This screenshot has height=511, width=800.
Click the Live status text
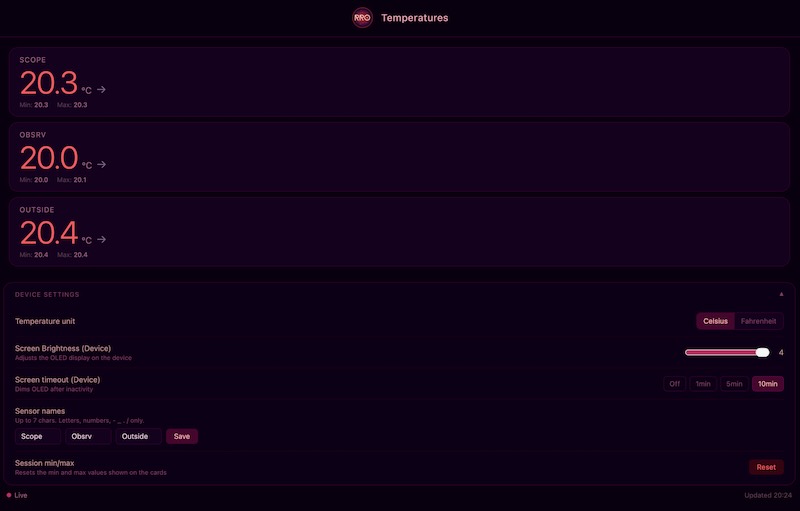click(20, 495)
